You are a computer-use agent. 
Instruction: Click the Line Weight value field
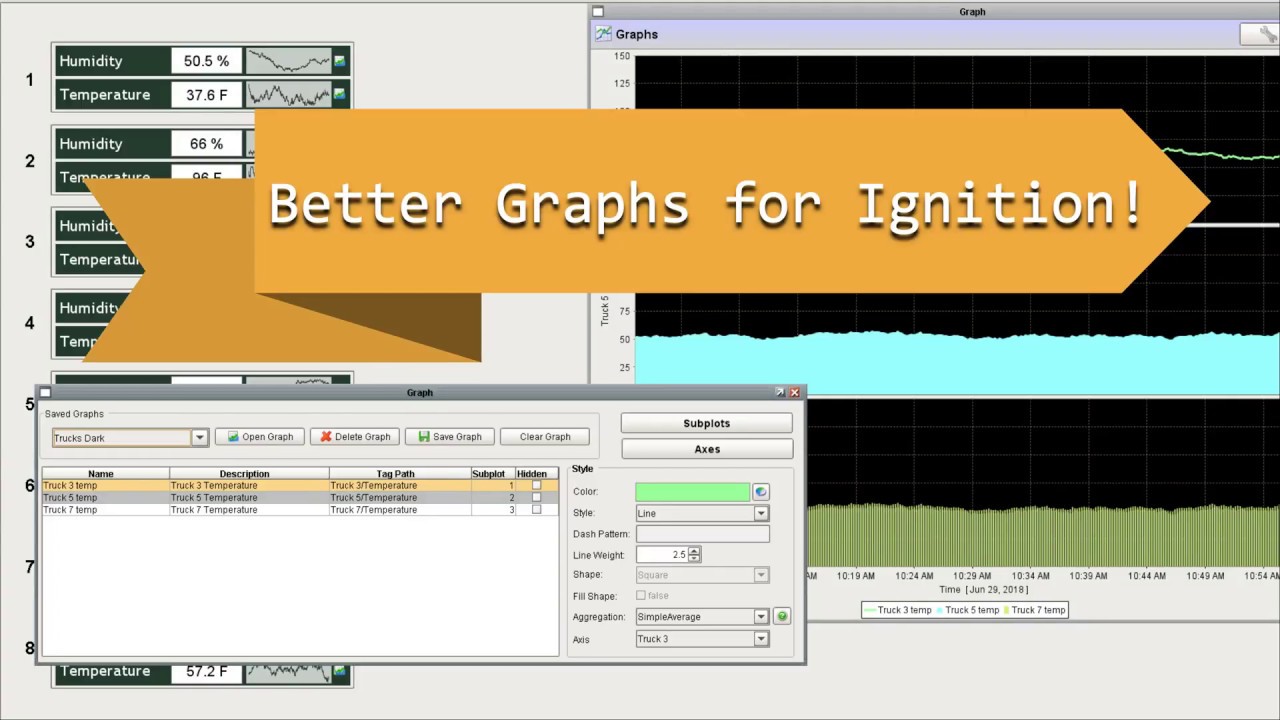(662, 555)
